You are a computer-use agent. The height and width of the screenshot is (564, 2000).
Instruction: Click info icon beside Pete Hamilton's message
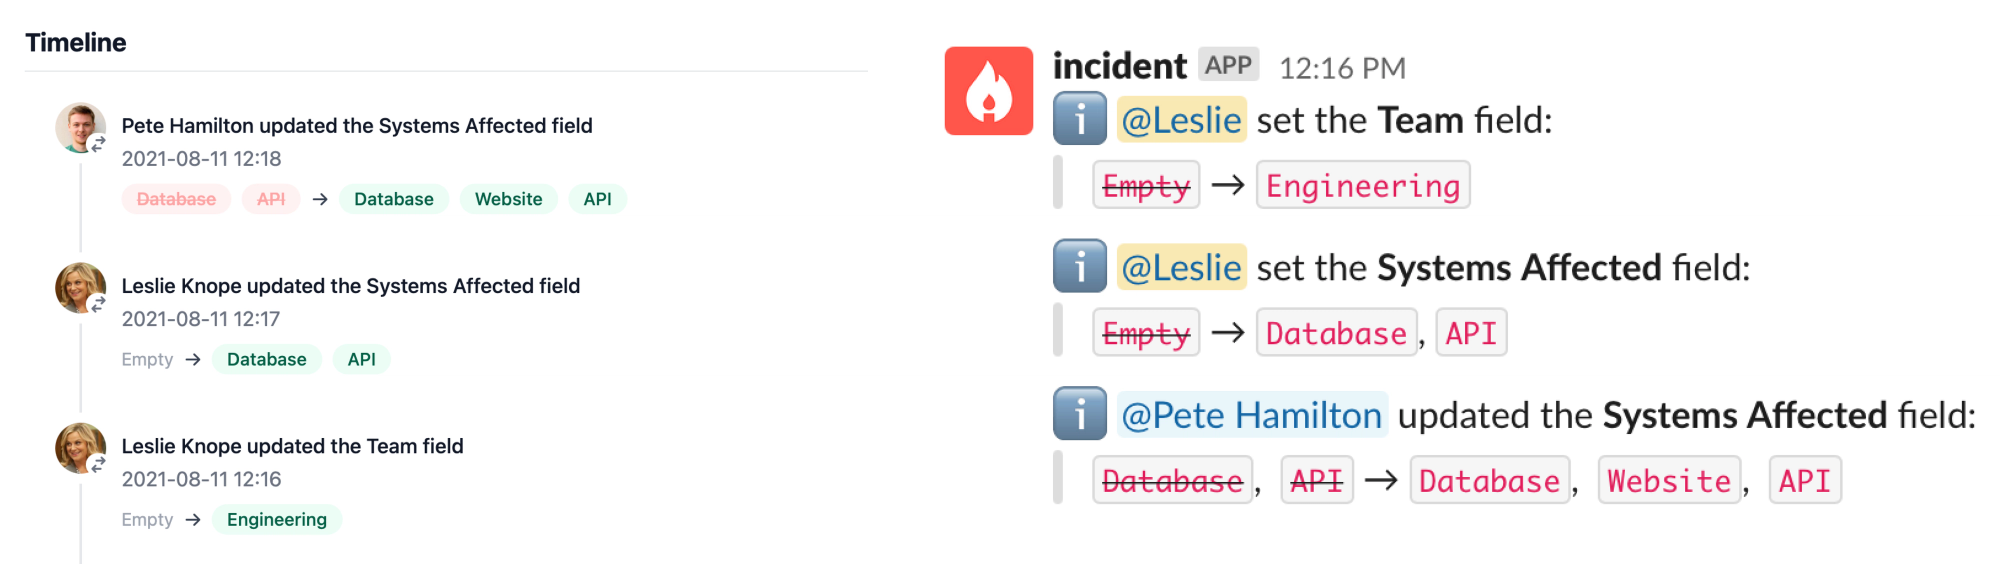(x=1080, y=414)
